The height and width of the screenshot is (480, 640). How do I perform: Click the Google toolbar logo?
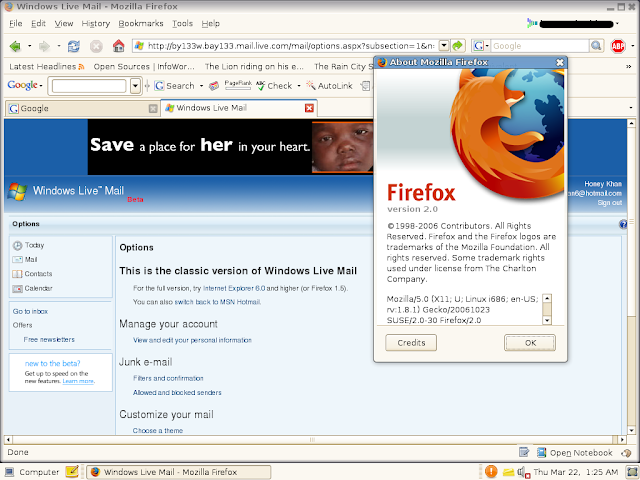[22, 85]
